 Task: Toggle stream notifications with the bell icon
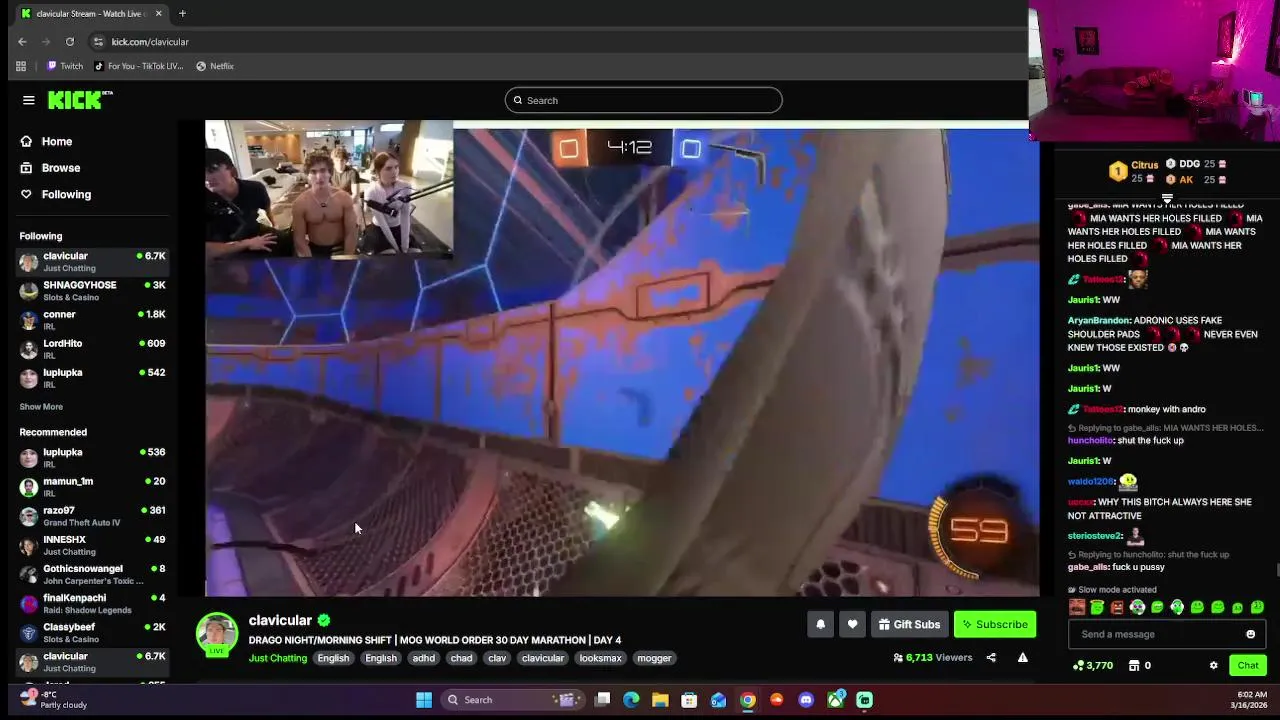820,624
